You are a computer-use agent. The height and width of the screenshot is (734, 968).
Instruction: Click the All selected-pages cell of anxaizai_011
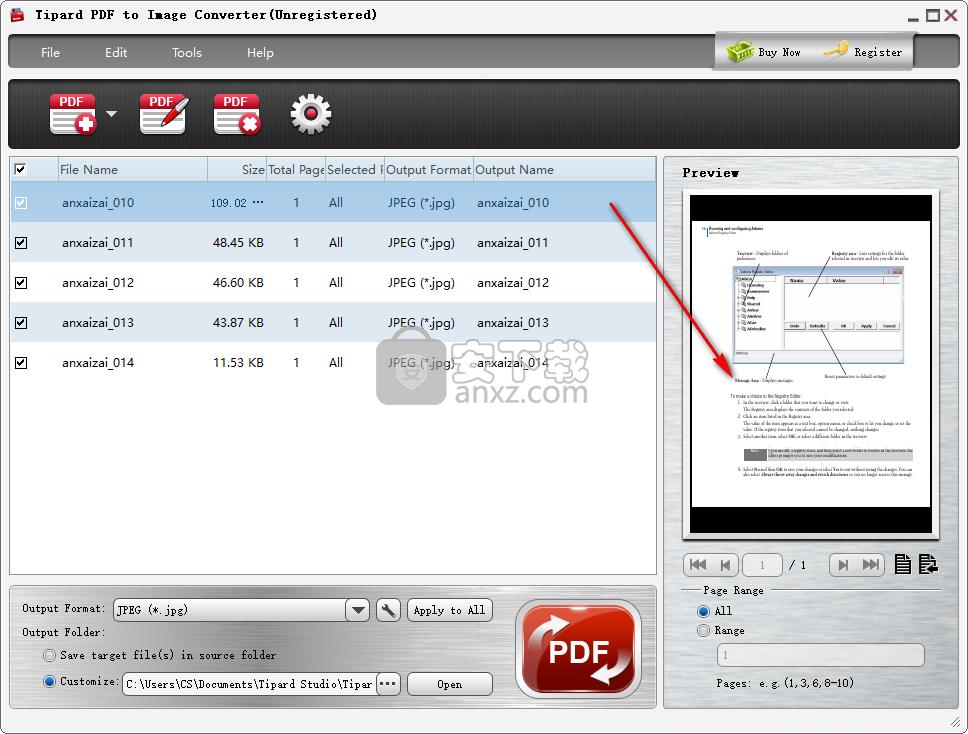click(x=335, y=243)
